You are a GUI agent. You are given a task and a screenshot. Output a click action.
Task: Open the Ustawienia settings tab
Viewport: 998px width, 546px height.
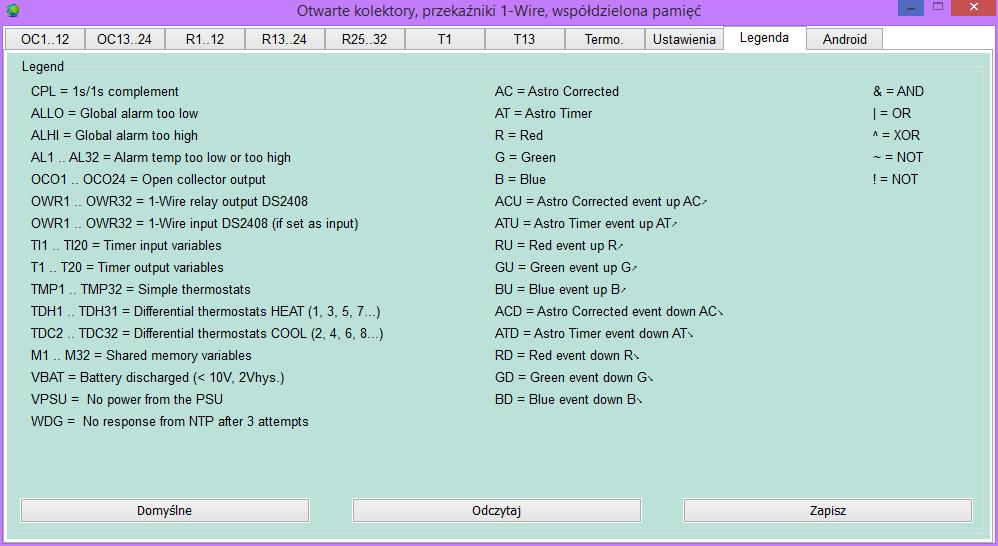[x=684, y=39]
